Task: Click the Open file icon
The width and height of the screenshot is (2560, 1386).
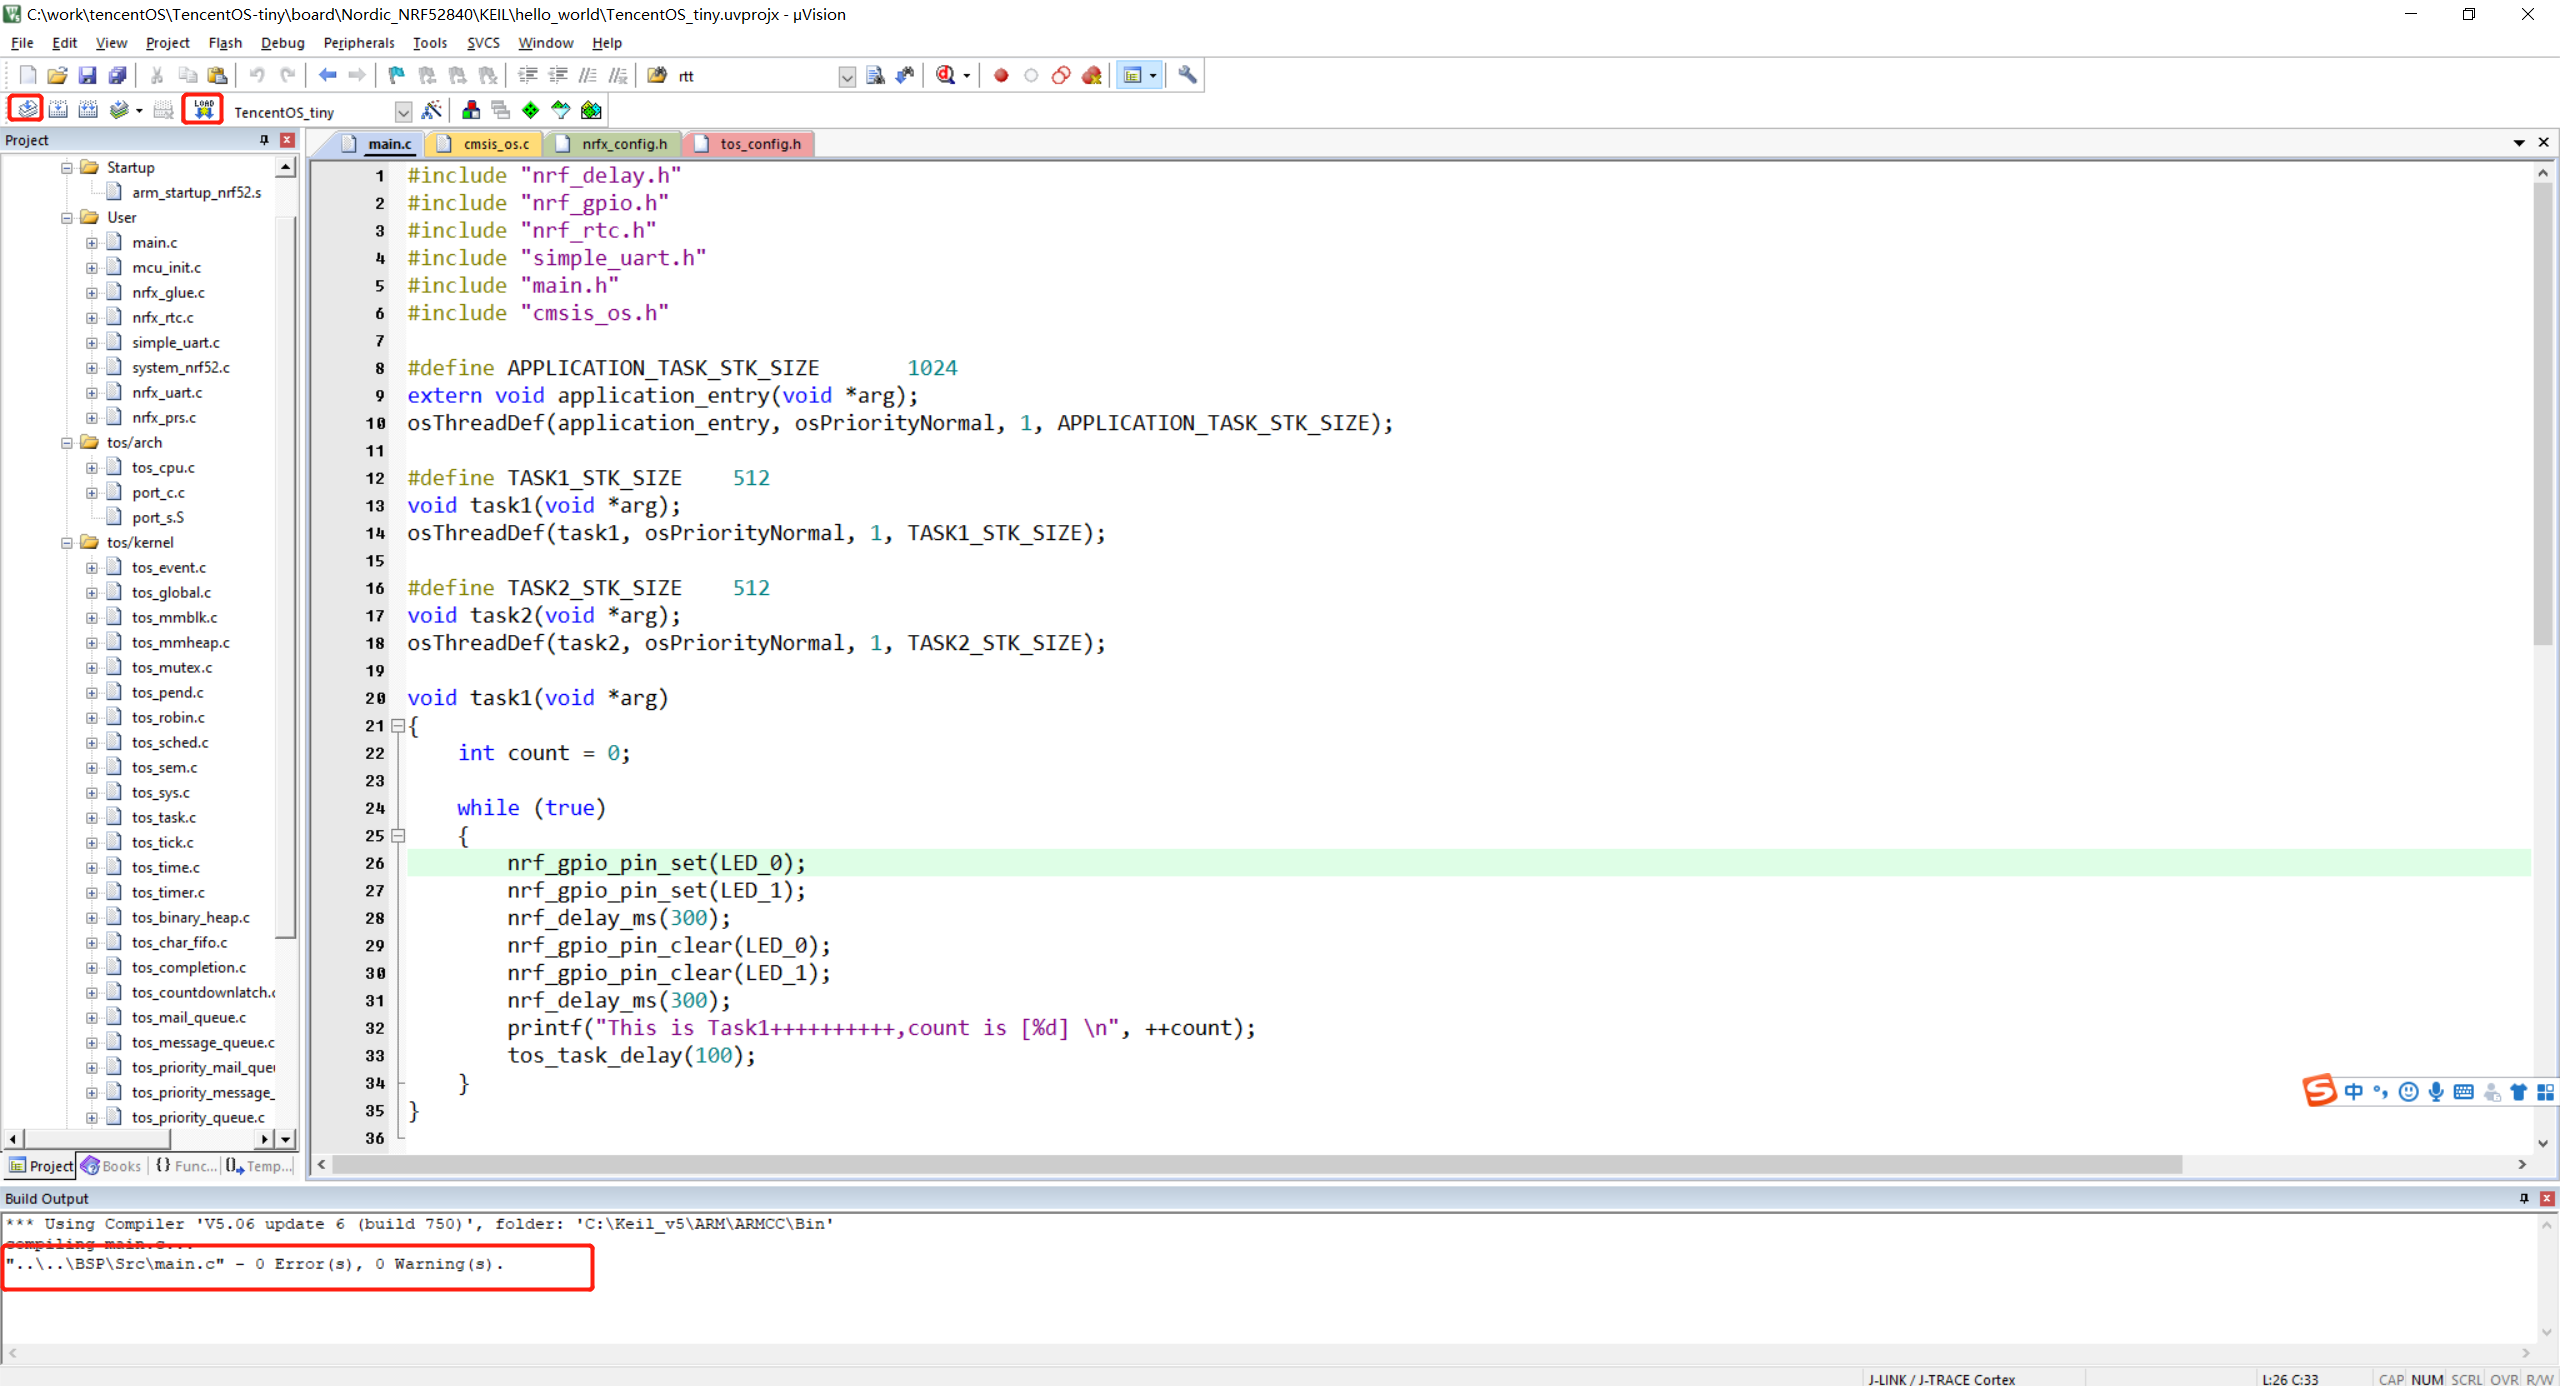Action: [x=57, y=75]
